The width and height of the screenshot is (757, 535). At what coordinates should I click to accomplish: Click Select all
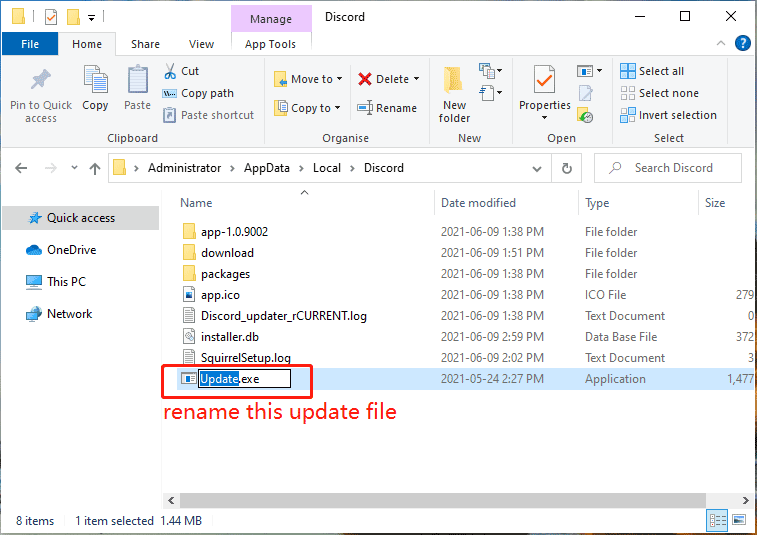[652, 71]
